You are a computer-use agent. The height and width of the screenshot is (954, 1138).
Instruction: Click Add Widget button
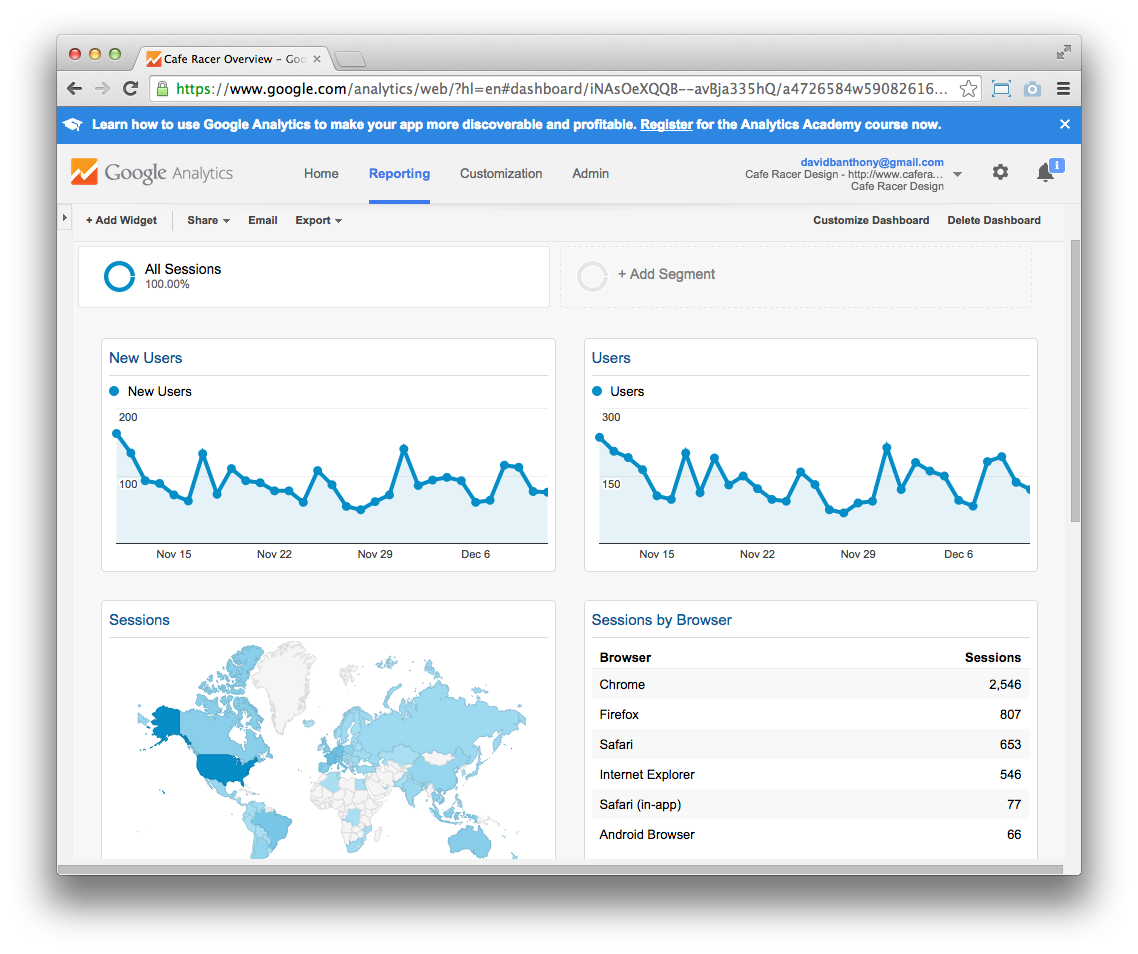[x=121, y=220]
